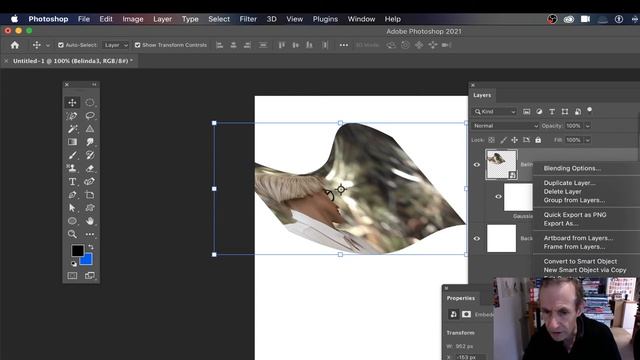Viewport: 640px width, 360px height.
Task: Select the Hand tool
Action: point(90,221)
